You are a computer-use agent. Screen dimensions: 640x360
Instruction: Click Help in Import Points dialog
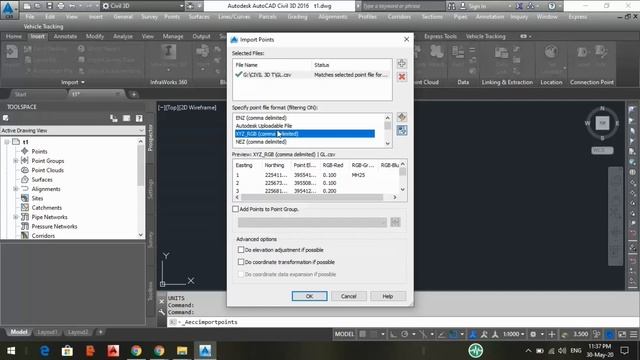tap(388, 296)
